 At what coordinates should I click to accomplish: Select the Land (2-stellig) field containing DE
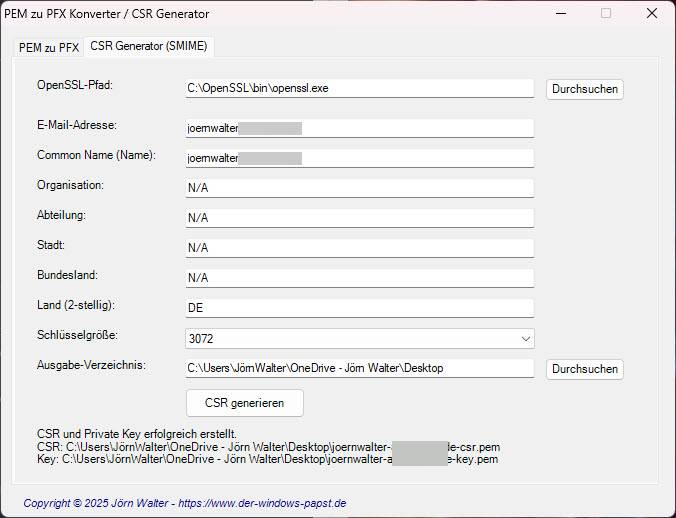(x=359, y=308)
